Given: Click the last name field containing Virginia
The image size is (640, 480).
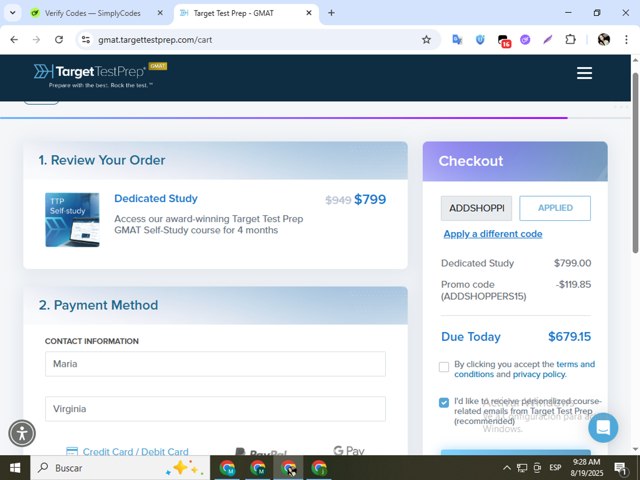Looking at the screenshot, I should coord(215,409).
